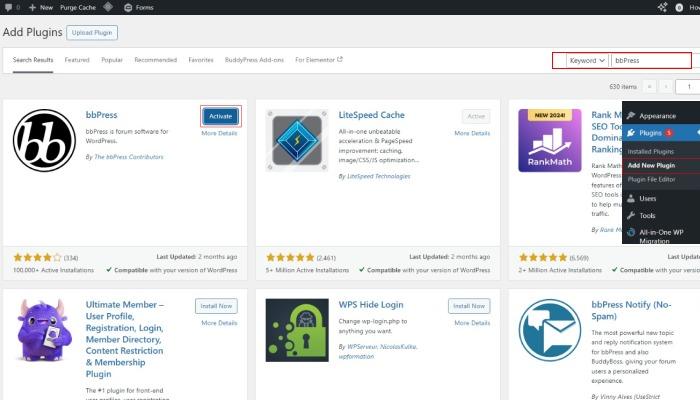Image resolution: width=700 pixels, height=400 pixels.
Task: Click the sparkle icon at top right
Action: (662, 7)
